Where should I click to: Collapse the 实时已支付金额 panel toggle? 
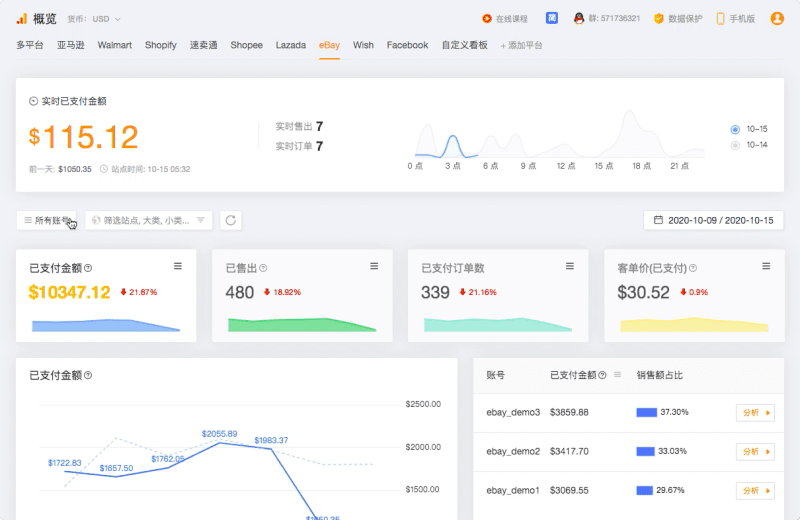34,101
